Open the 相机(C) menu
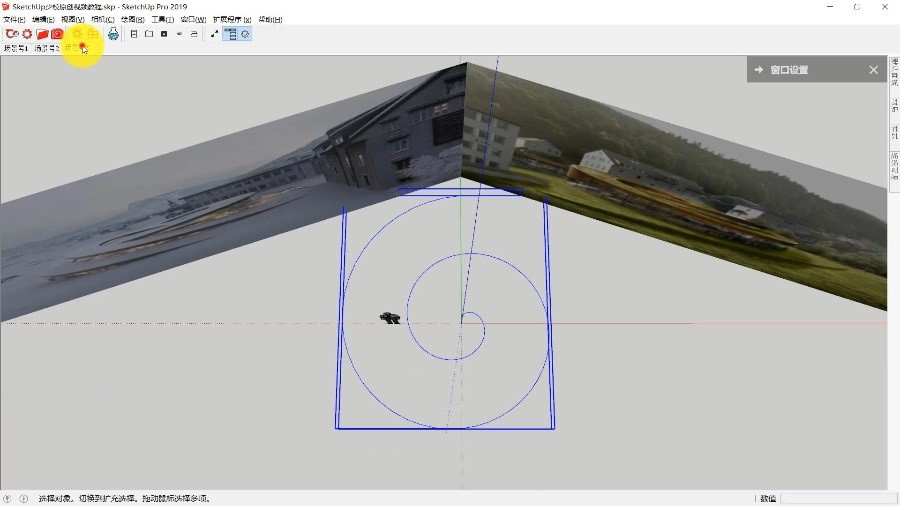Viewport: 900px width, 506px height. coord(103,20)
